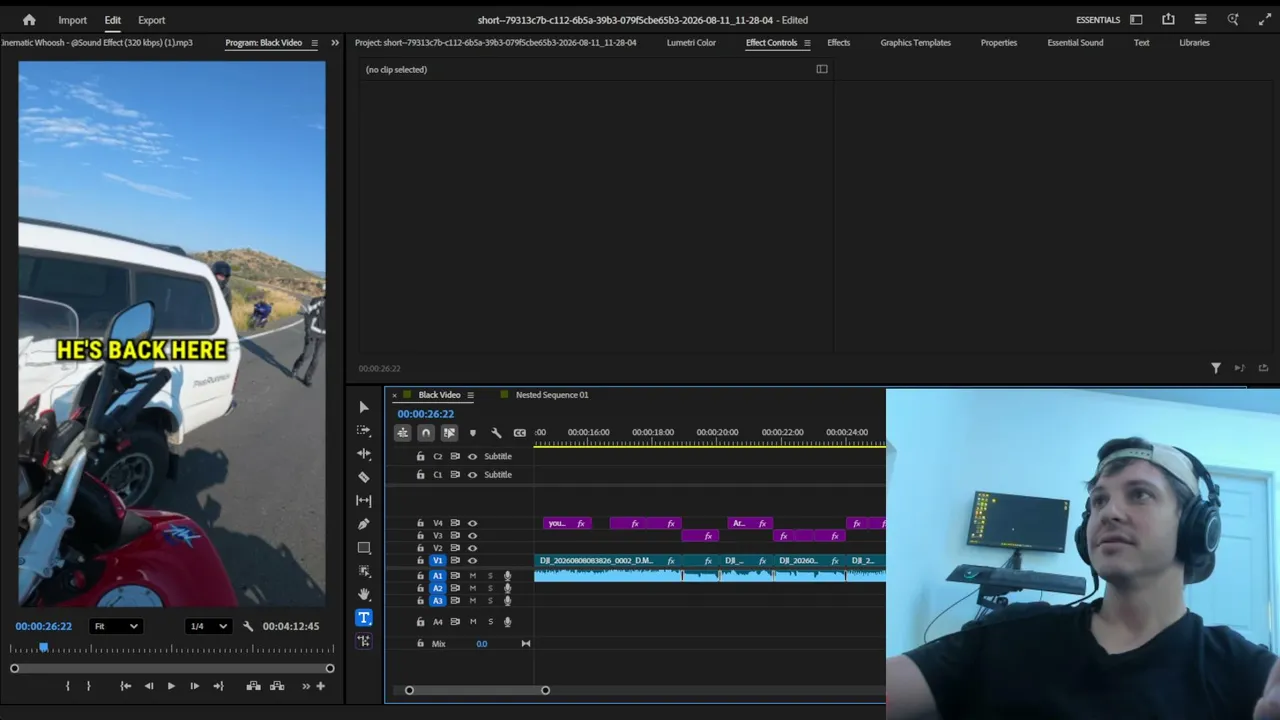Solo audio track A2
The height and width of the screenshot is (720, 1280).
coord(490,588)
